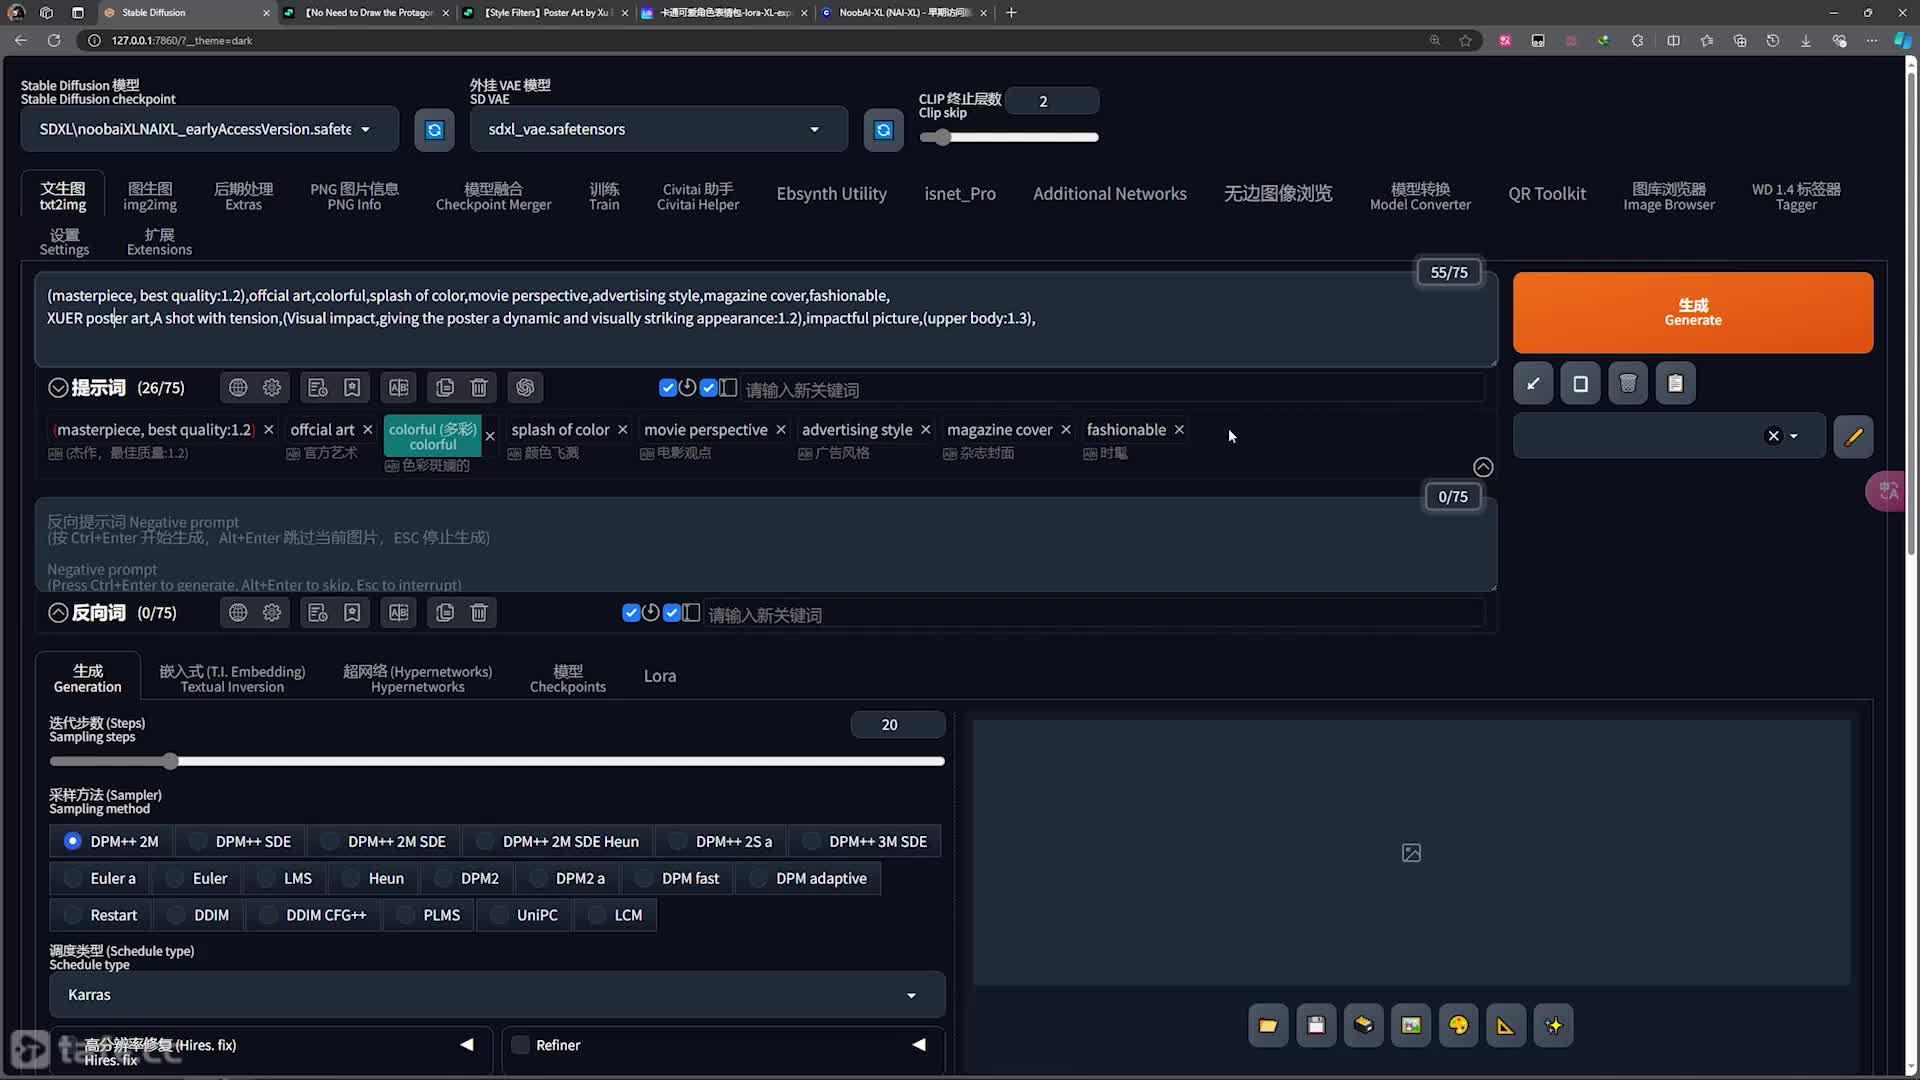Edit styles with the pencil icon

pos(1853,436)
